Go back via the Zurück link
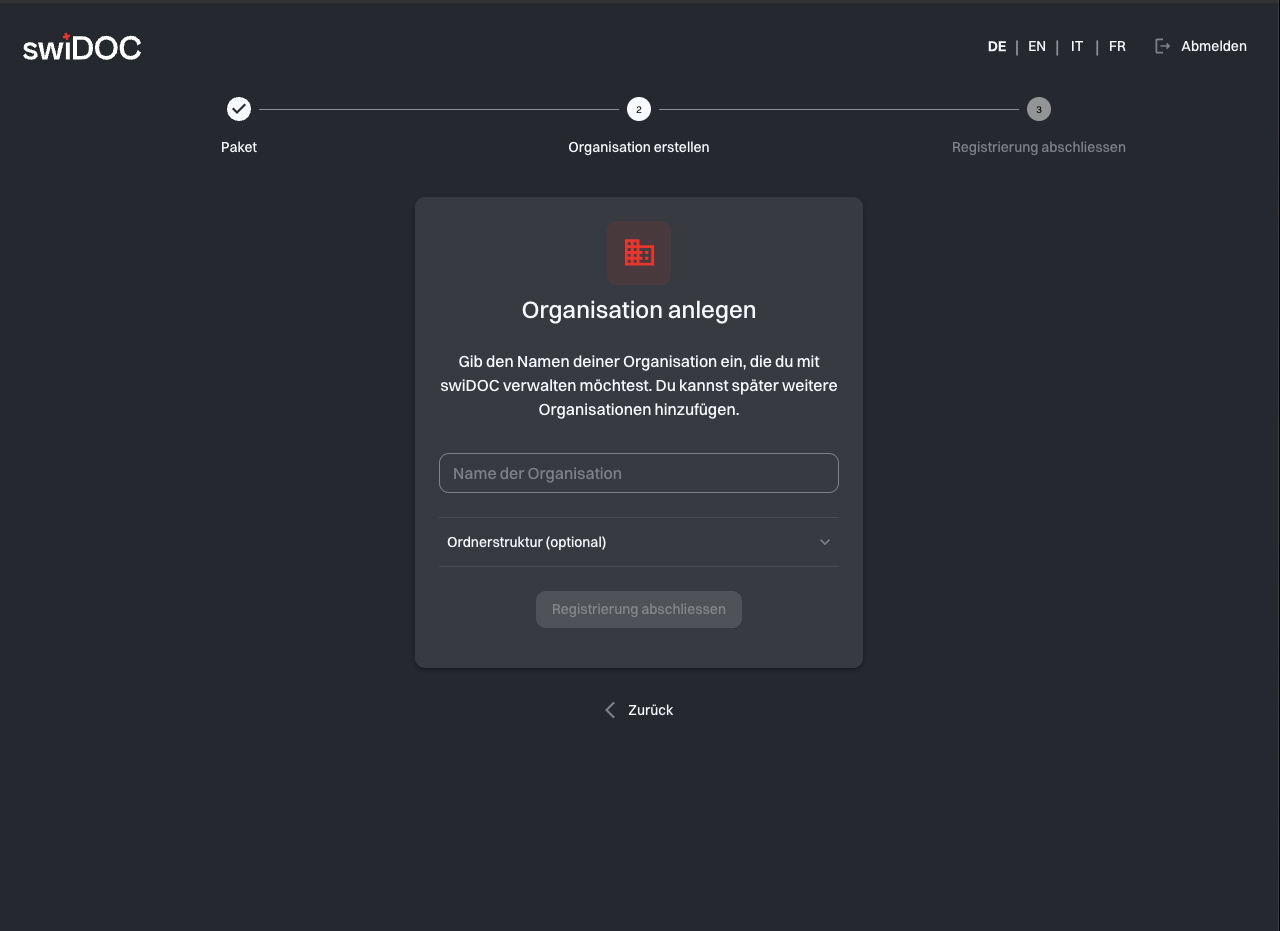The height and width of the screenshot is (931, 1280). (x=650, y=710)
